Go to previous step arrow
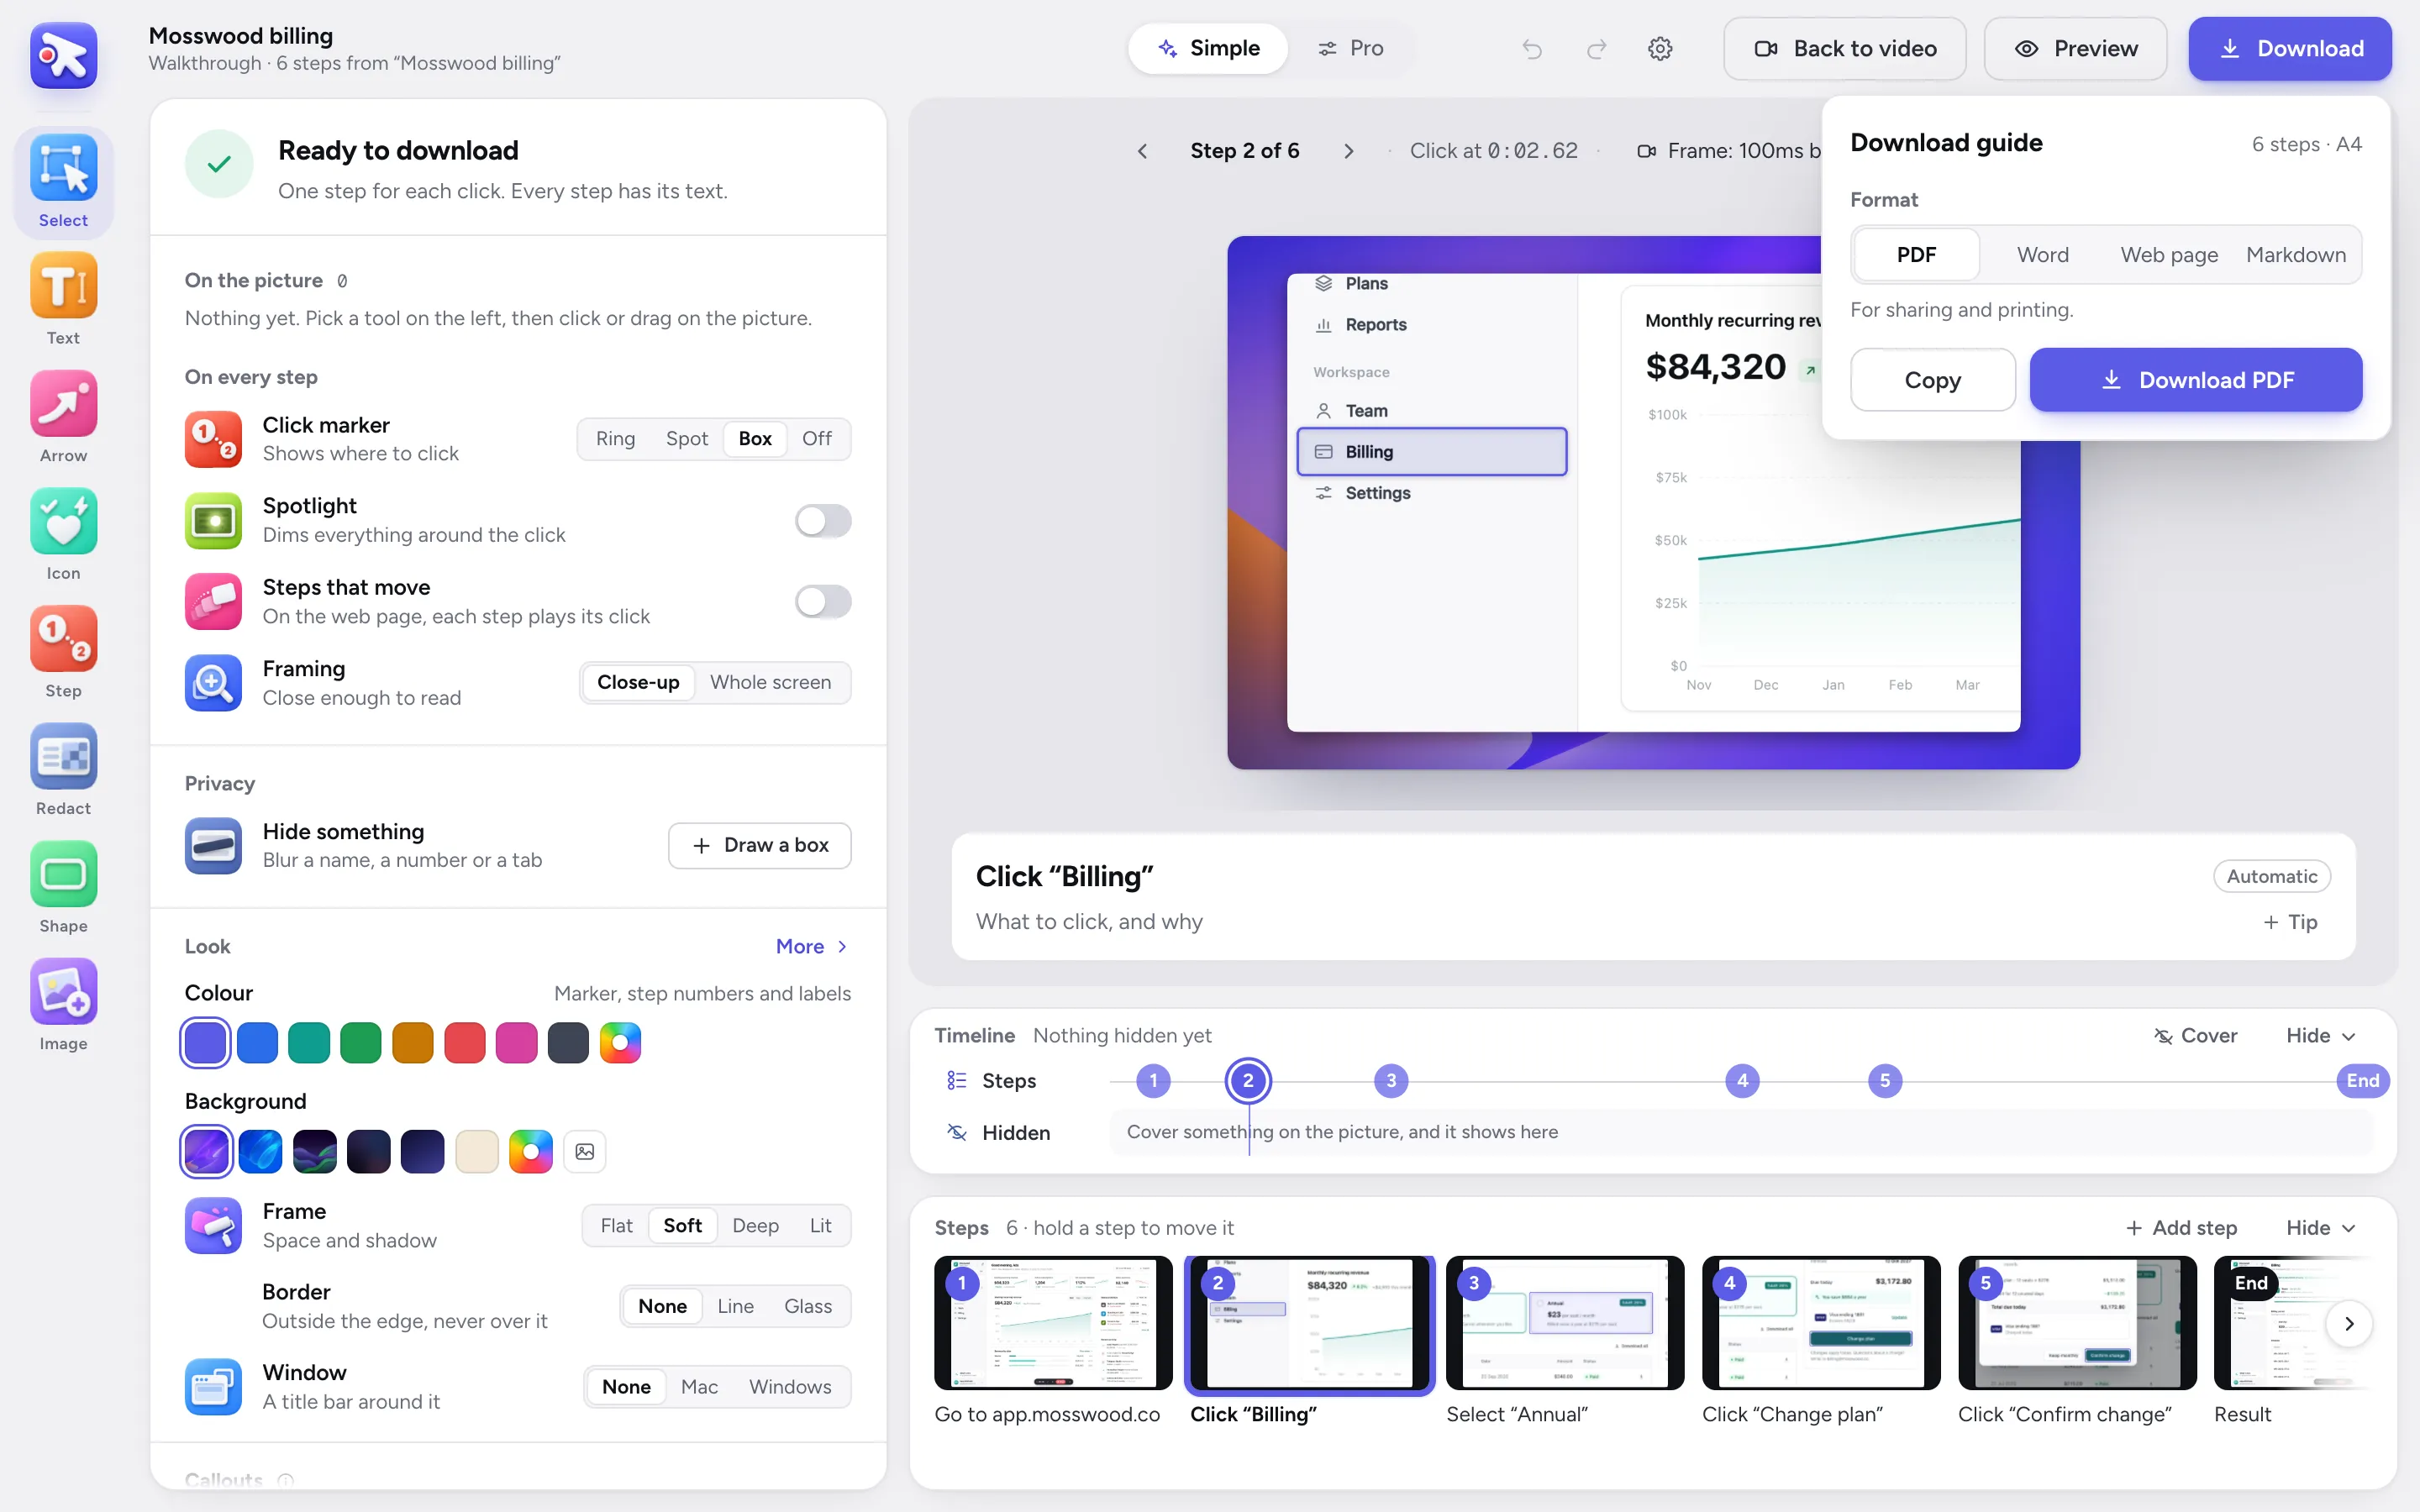Screen dimensions: 2420x1512 (1142, 151)
